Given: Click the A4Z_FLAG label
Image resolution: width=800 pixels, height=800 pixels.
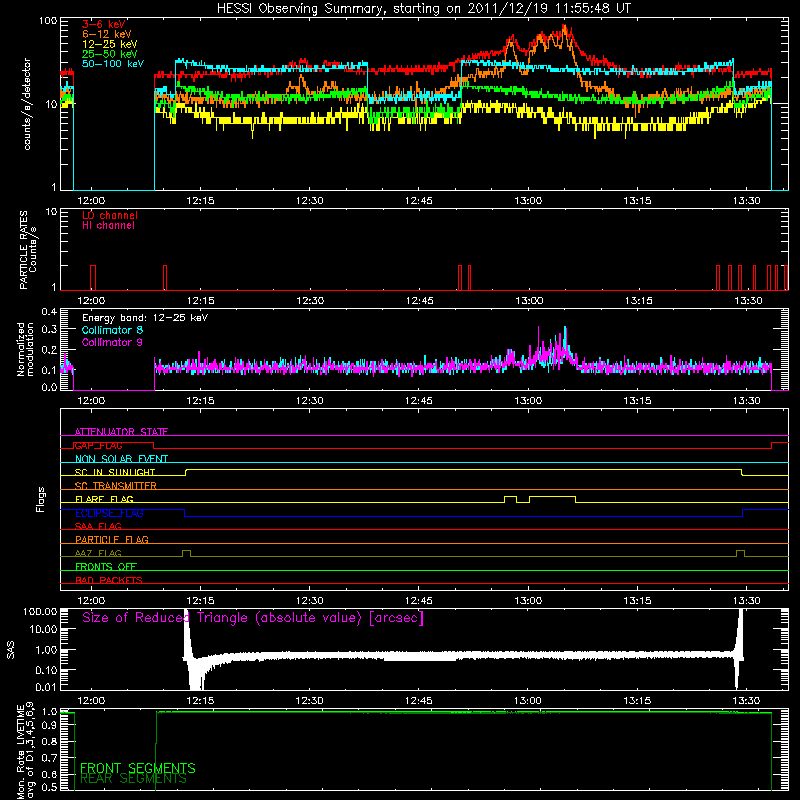Looking at the screenshot, I should tap(98, 553).
